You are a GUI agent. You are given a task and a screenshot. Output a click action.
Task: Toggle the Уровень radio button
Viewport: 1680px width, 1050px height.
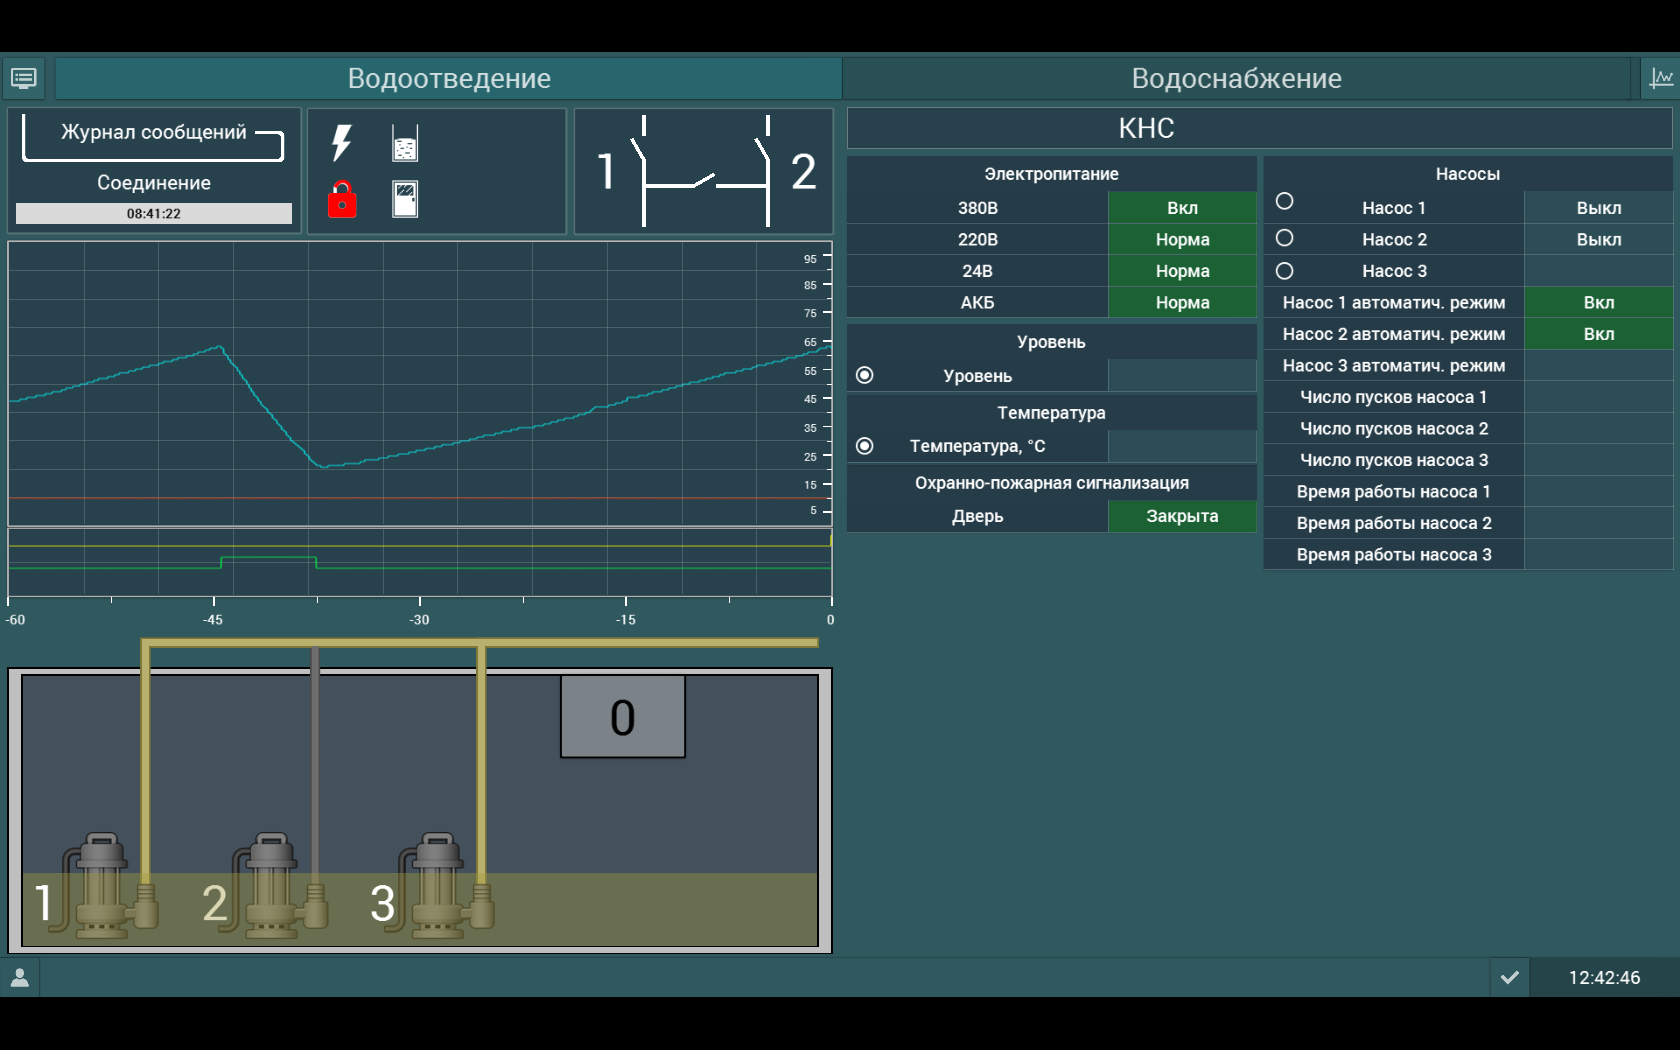click(x=865, y=375)
